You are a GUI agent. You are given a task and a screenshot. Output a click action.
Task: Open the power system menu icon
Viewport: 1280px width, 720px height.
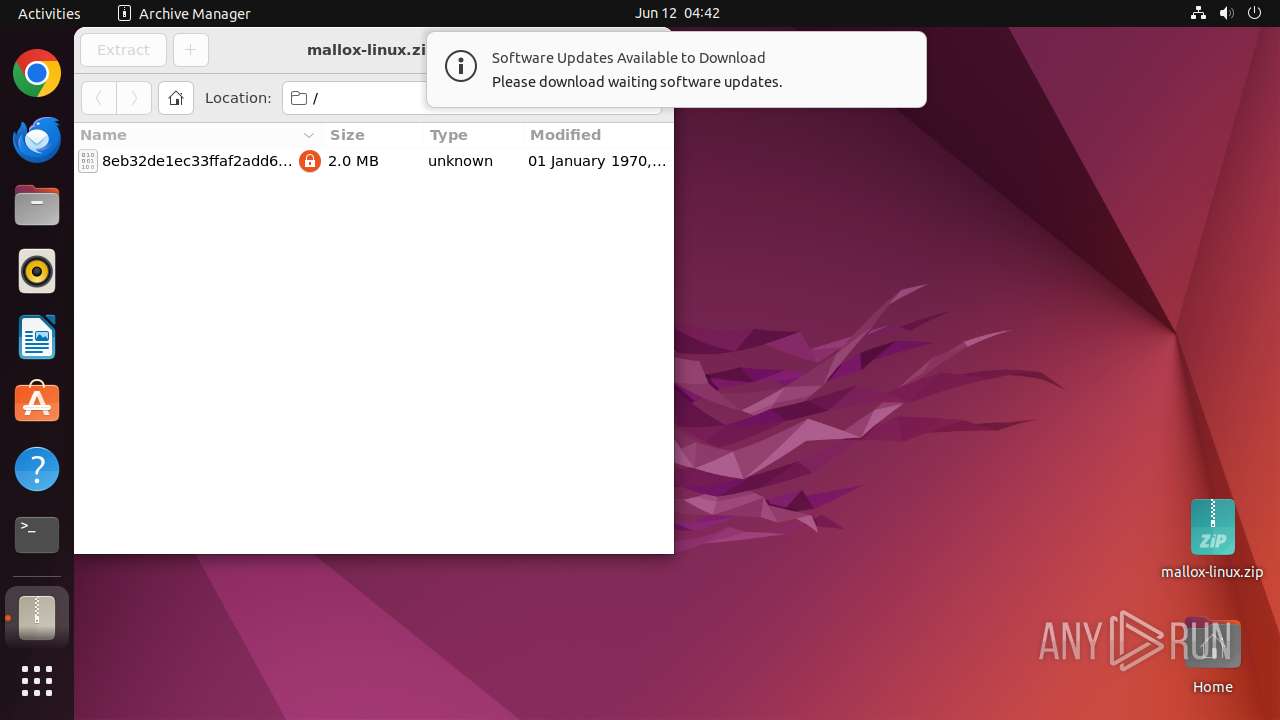pos(1254,13)
